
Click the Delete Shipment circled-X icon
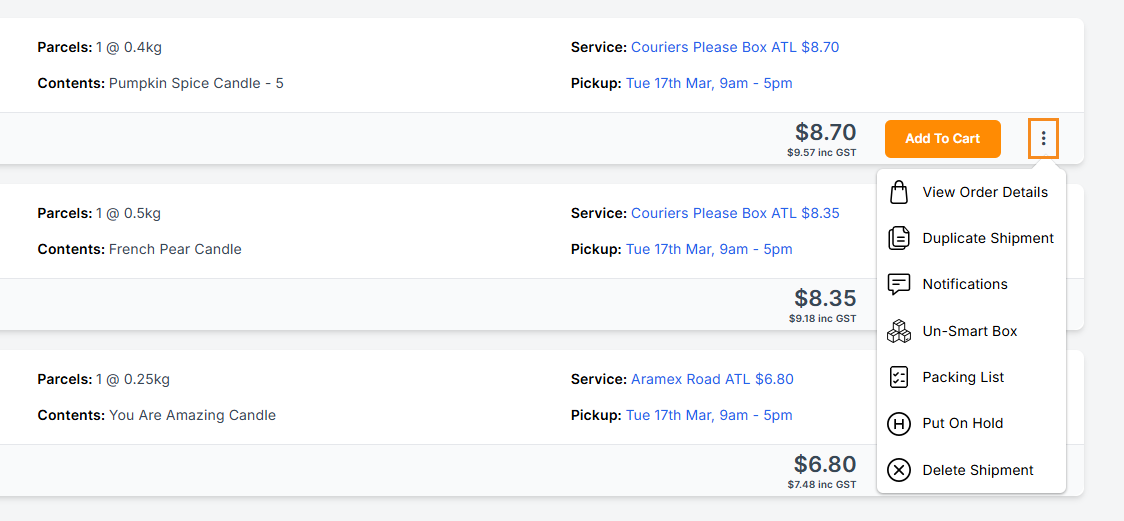[x=899, y=470]
